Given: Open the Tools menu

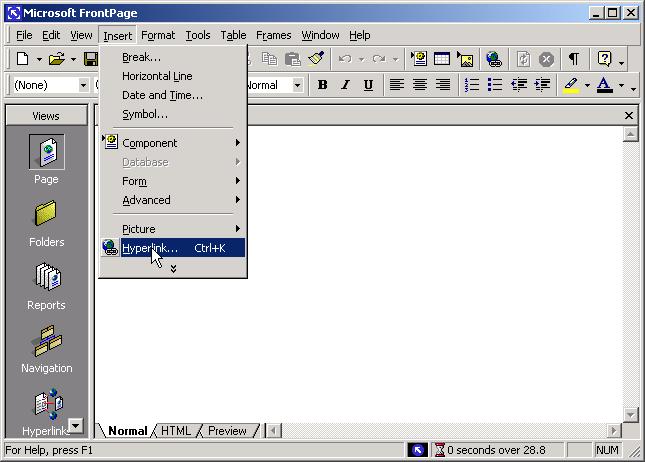Looking at the screenshot, I should click(x=197, y=35).
